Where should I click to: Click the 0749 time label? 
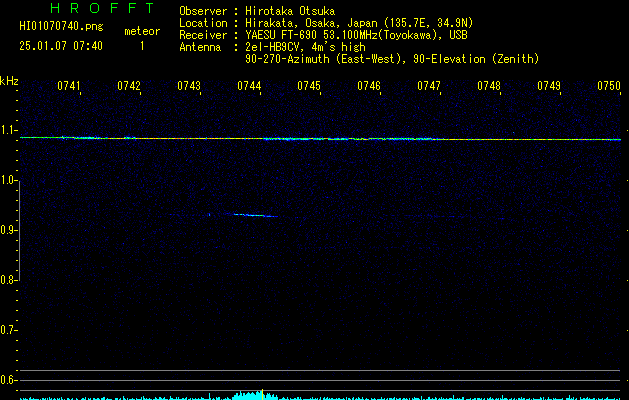[x=549, y=86]
